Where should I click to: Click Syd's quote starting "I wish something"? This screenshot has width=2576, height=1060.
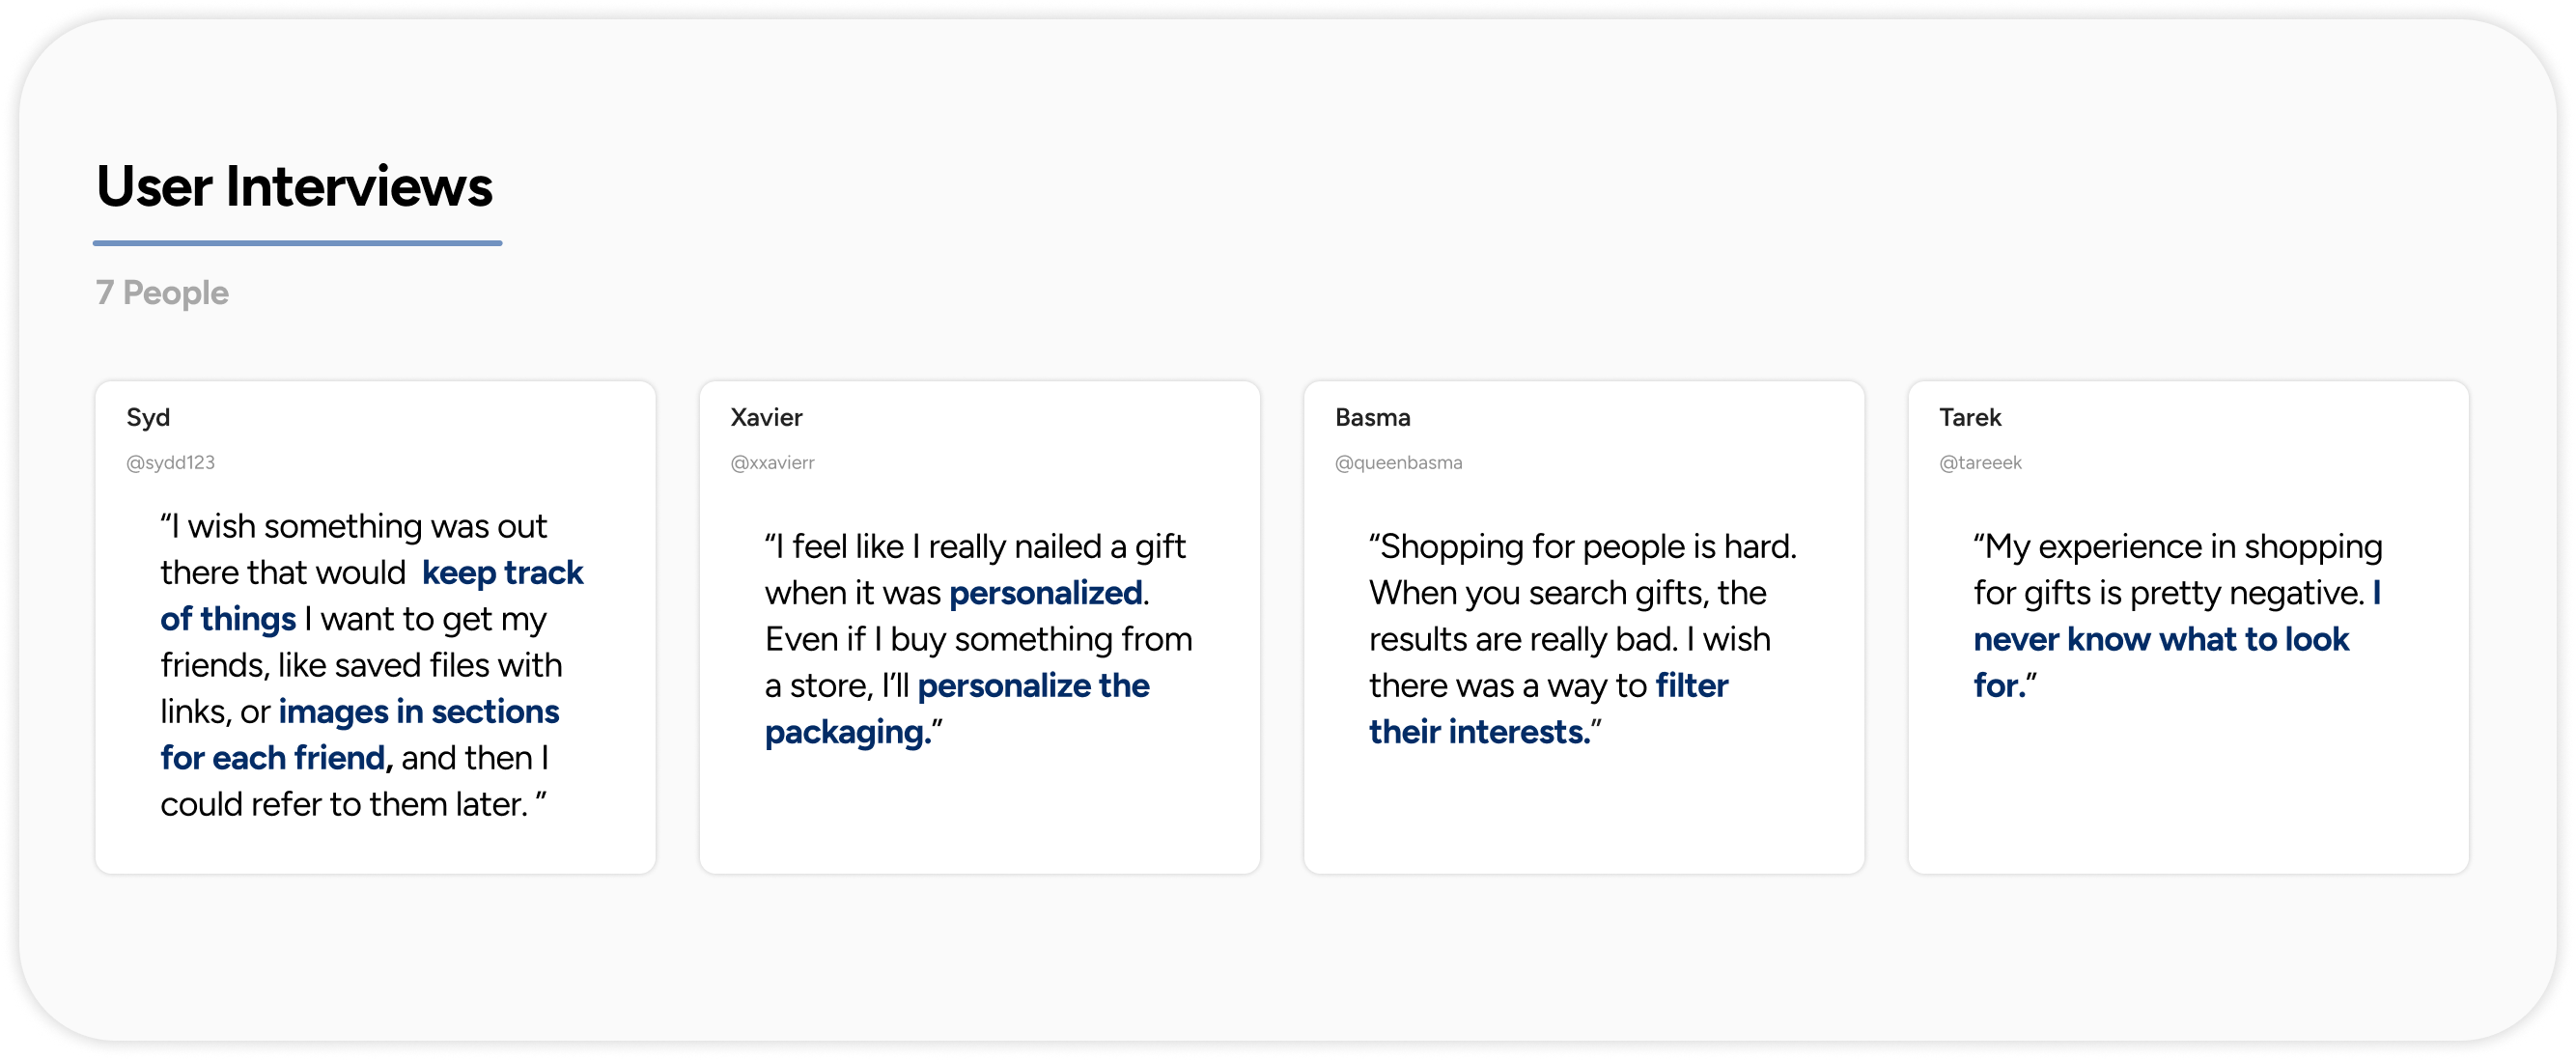(354, 527)
